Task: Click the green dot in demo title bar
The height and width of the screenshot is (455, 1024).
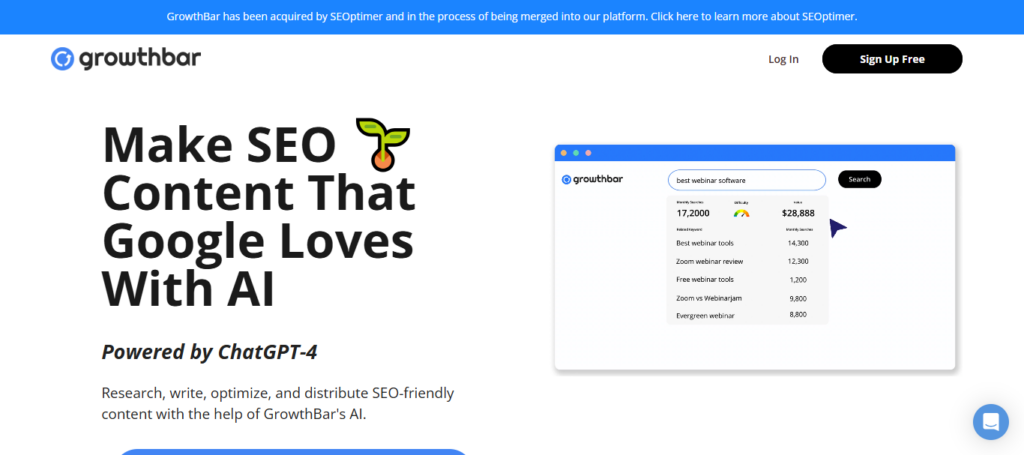Action: [576, 153]
